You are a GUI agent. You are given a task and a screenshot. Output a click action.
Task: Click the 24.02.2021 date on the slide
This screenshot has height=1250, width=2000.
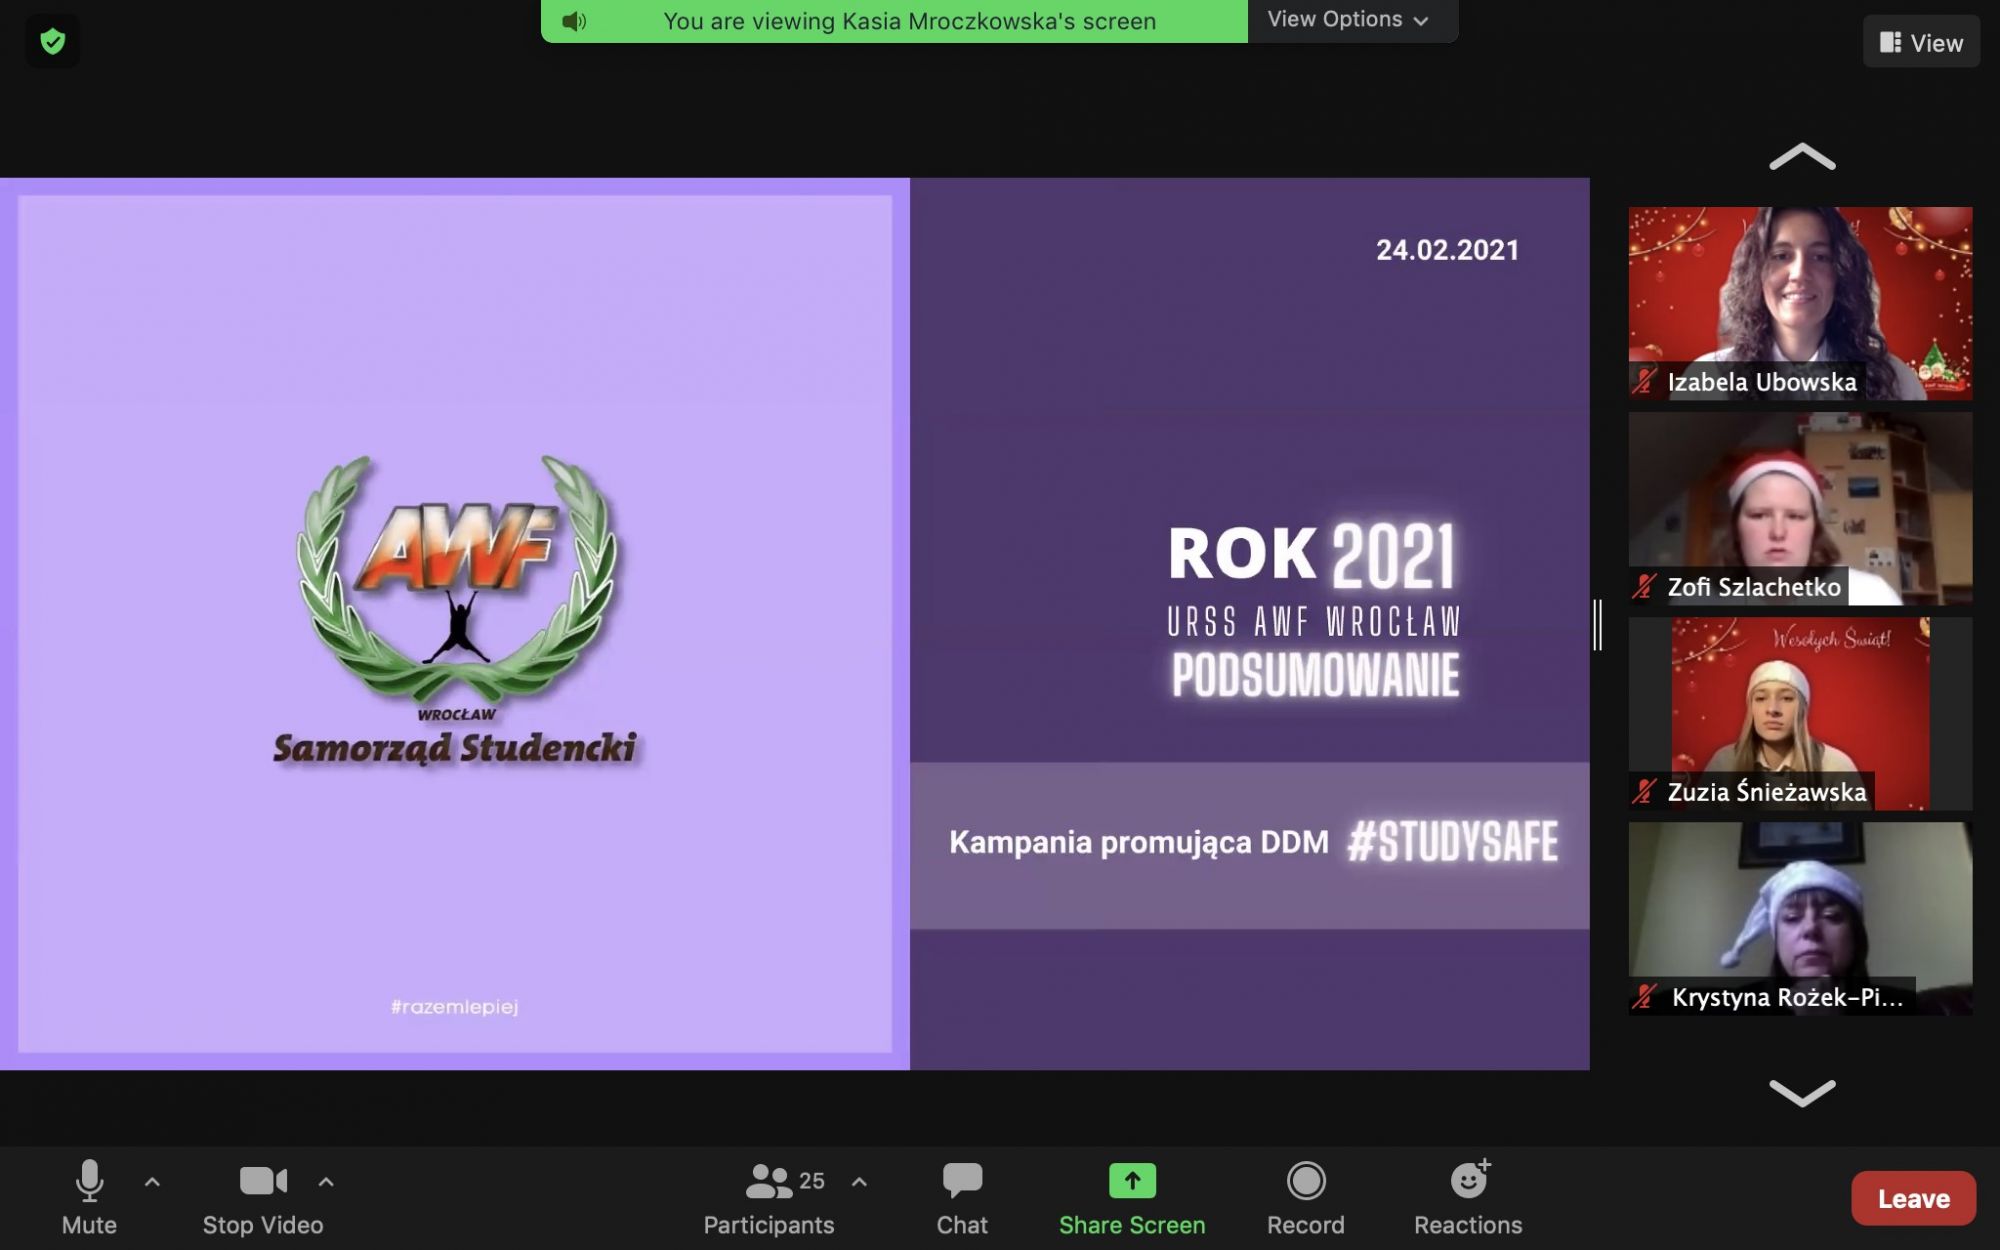[x=1447, y=250]
